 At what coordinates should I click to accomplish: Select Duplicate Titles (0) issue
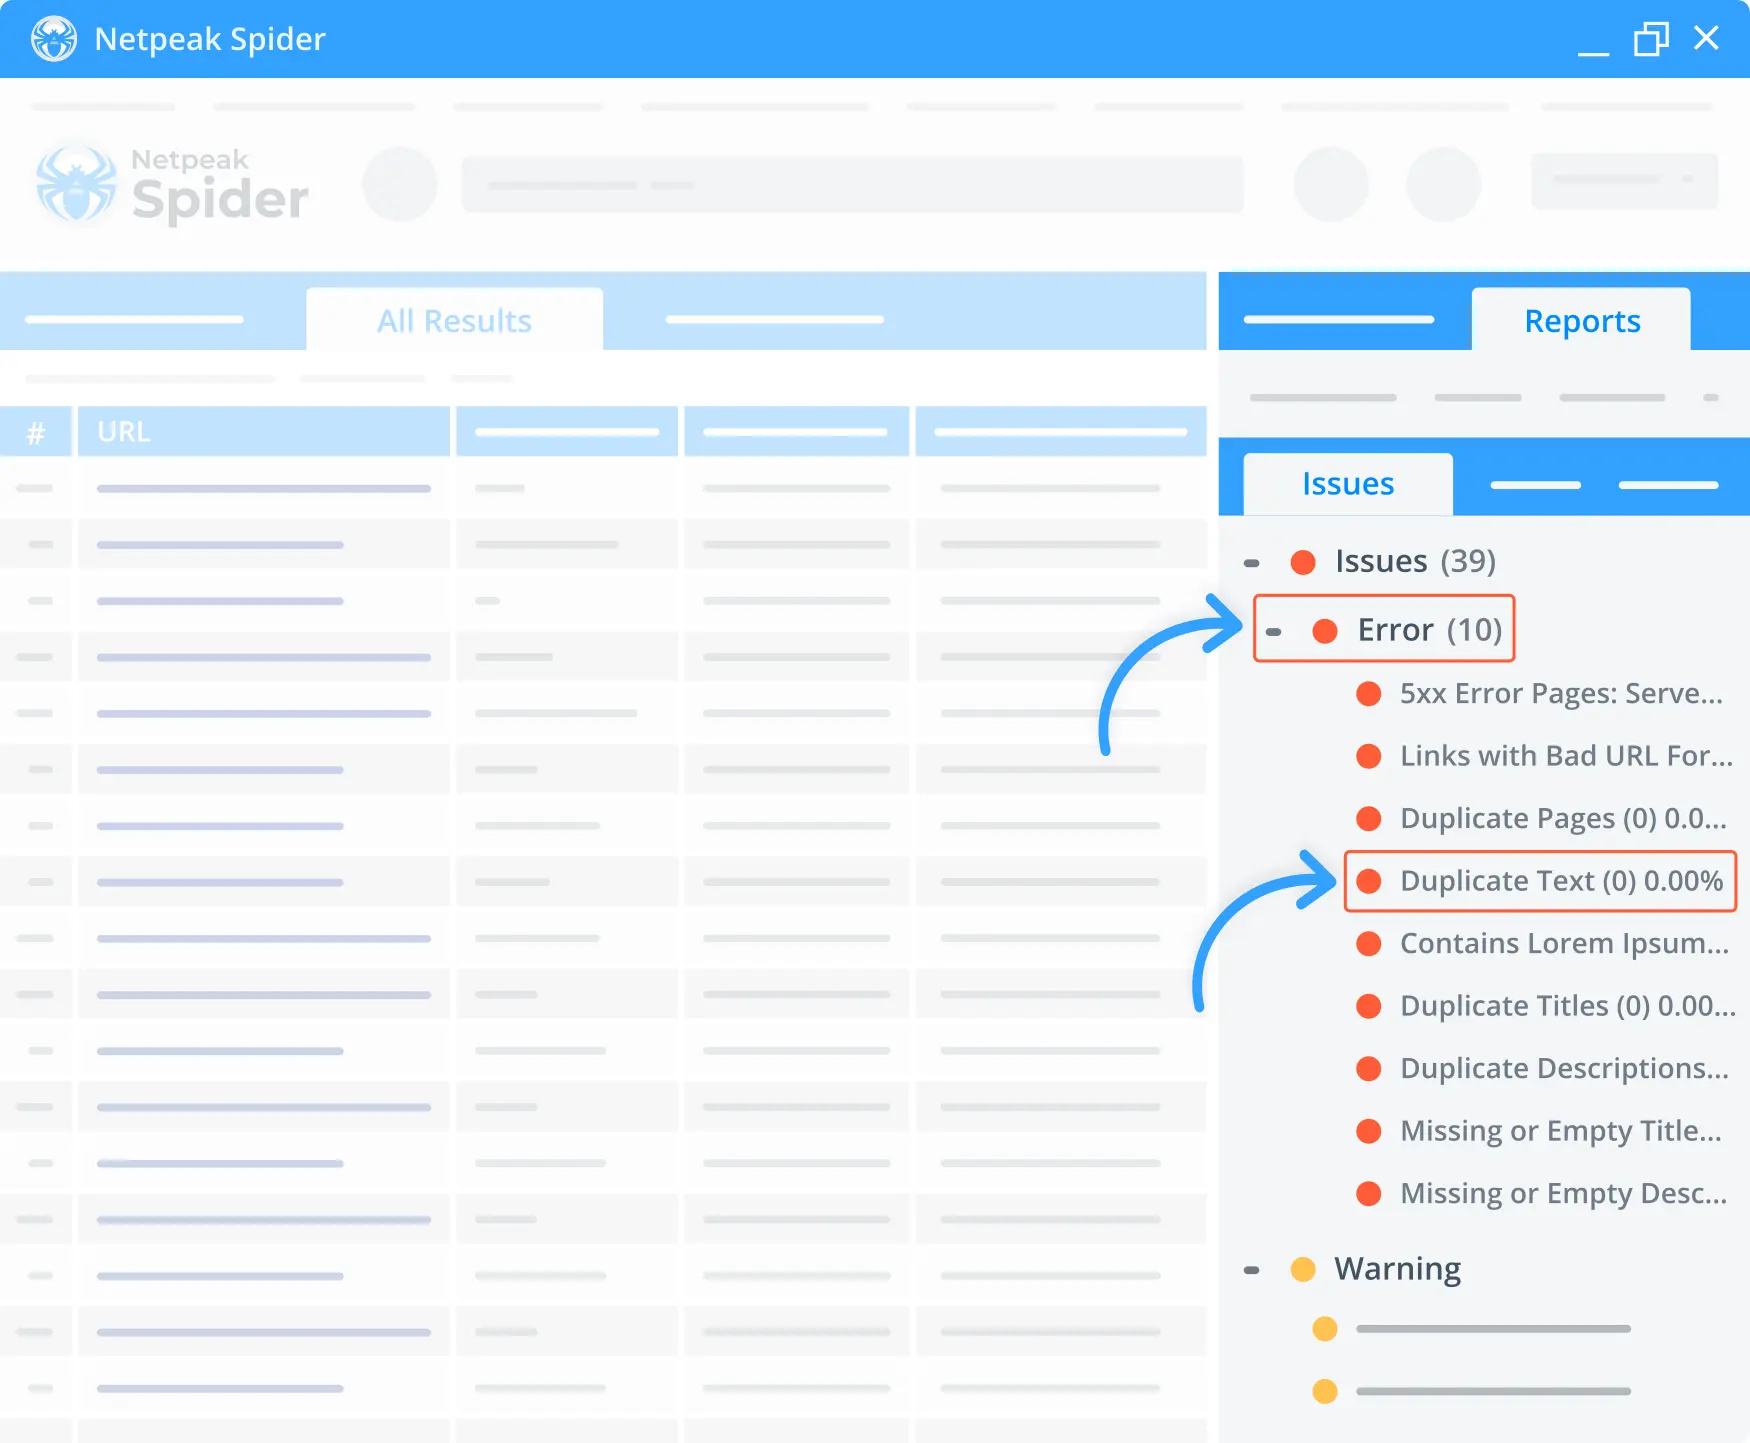1567,1005
